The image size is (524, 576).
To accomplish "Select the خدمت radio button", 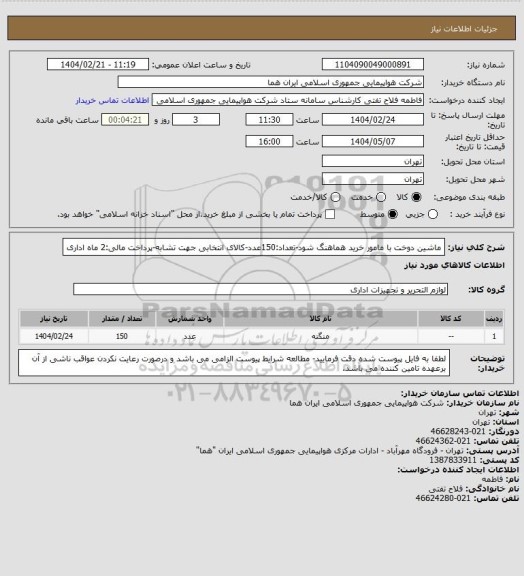I will pyautogui.click(x=381, y=197).
